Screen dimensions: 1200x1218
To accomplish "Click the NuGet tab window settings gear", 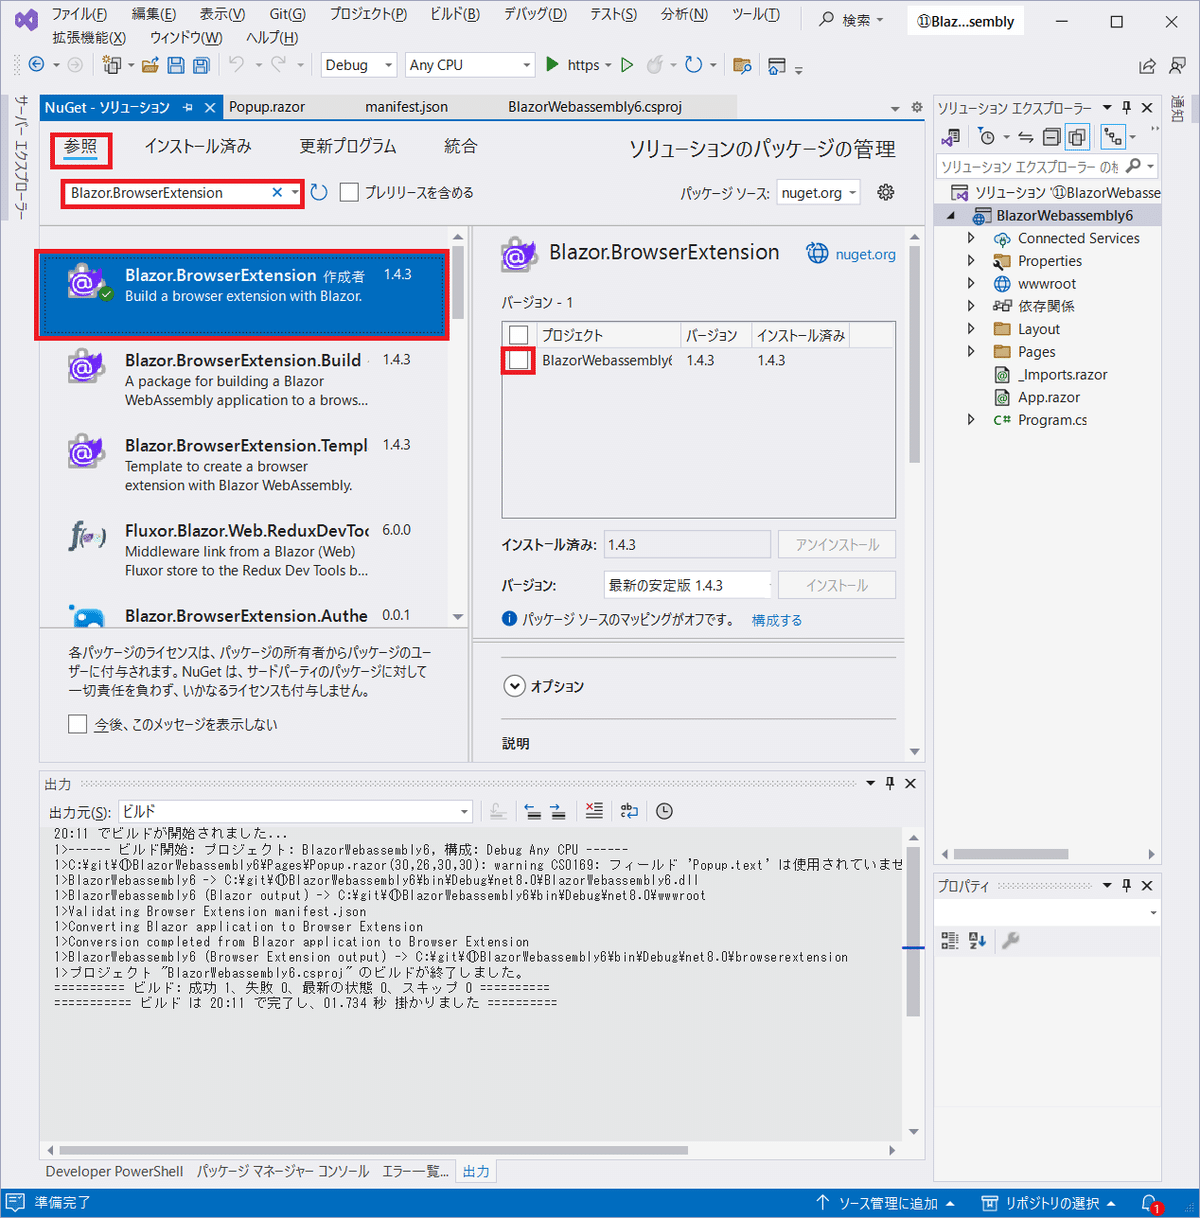I will [x=917, y=107].
